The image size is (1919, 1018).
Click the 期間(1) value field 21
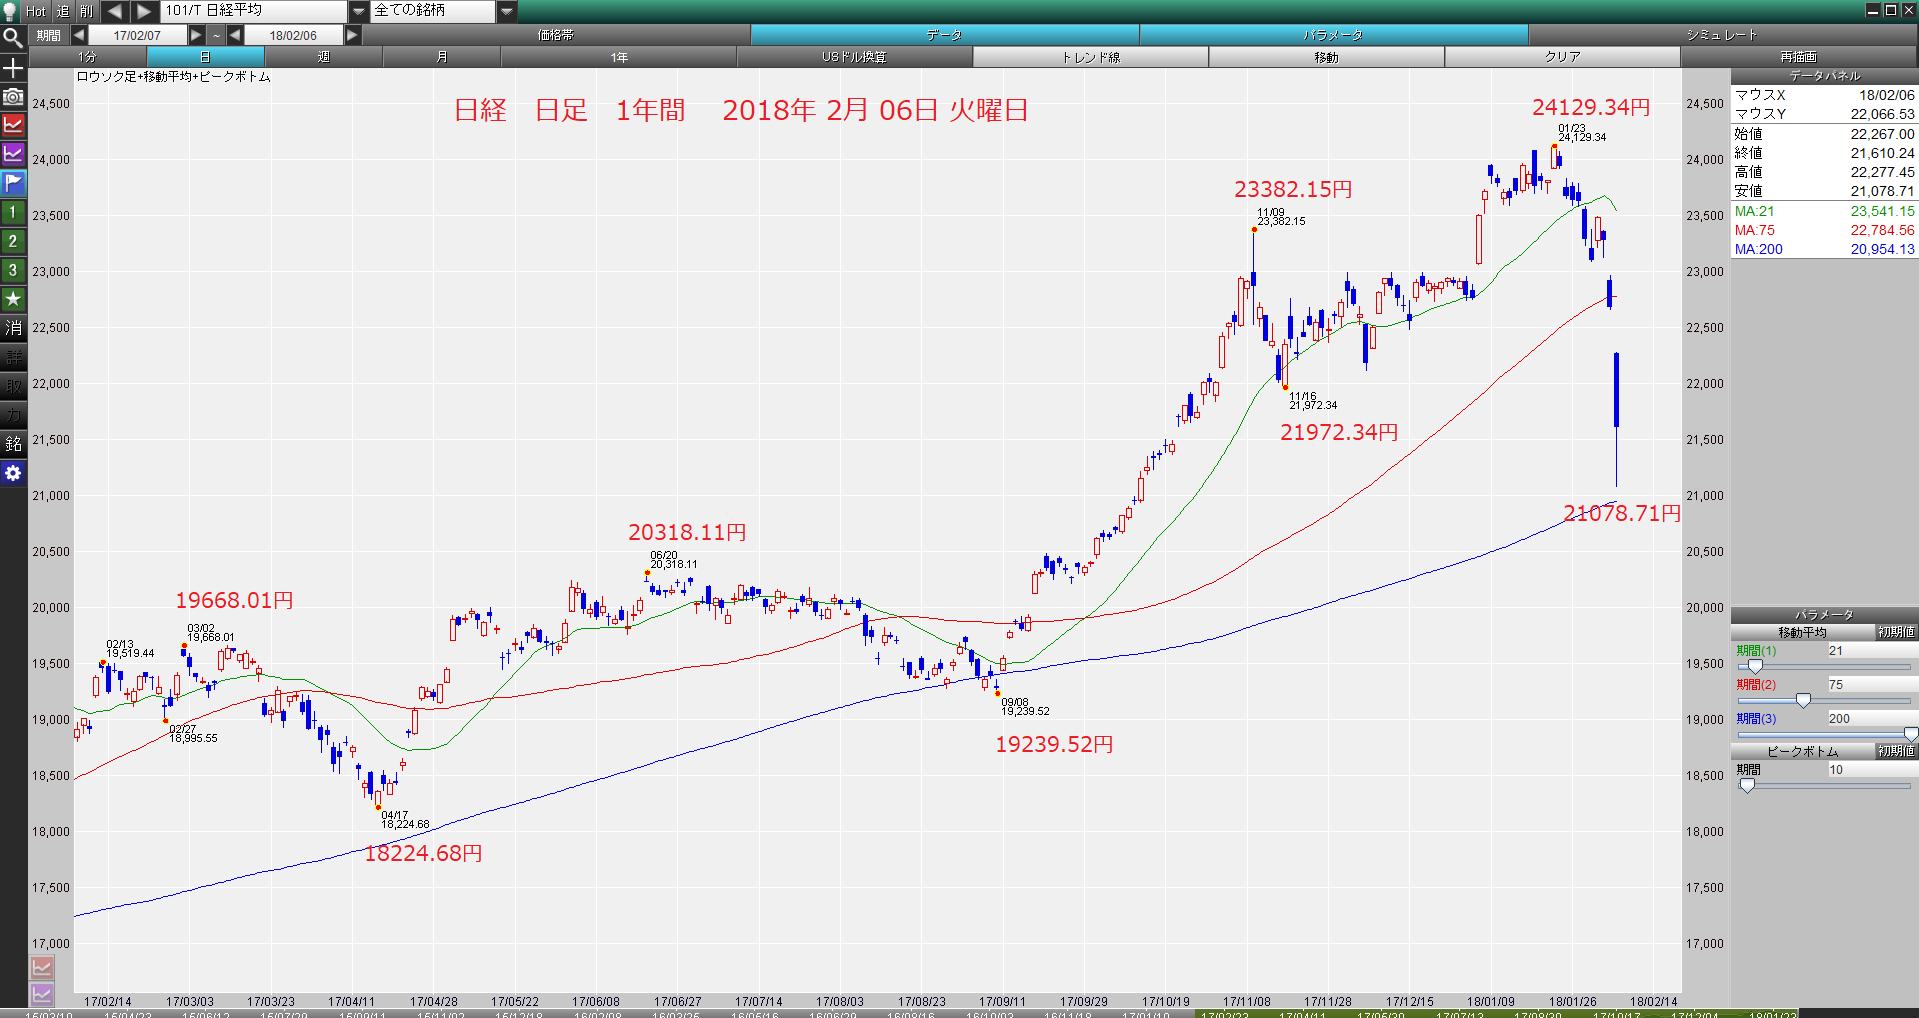pos(1871,650)
